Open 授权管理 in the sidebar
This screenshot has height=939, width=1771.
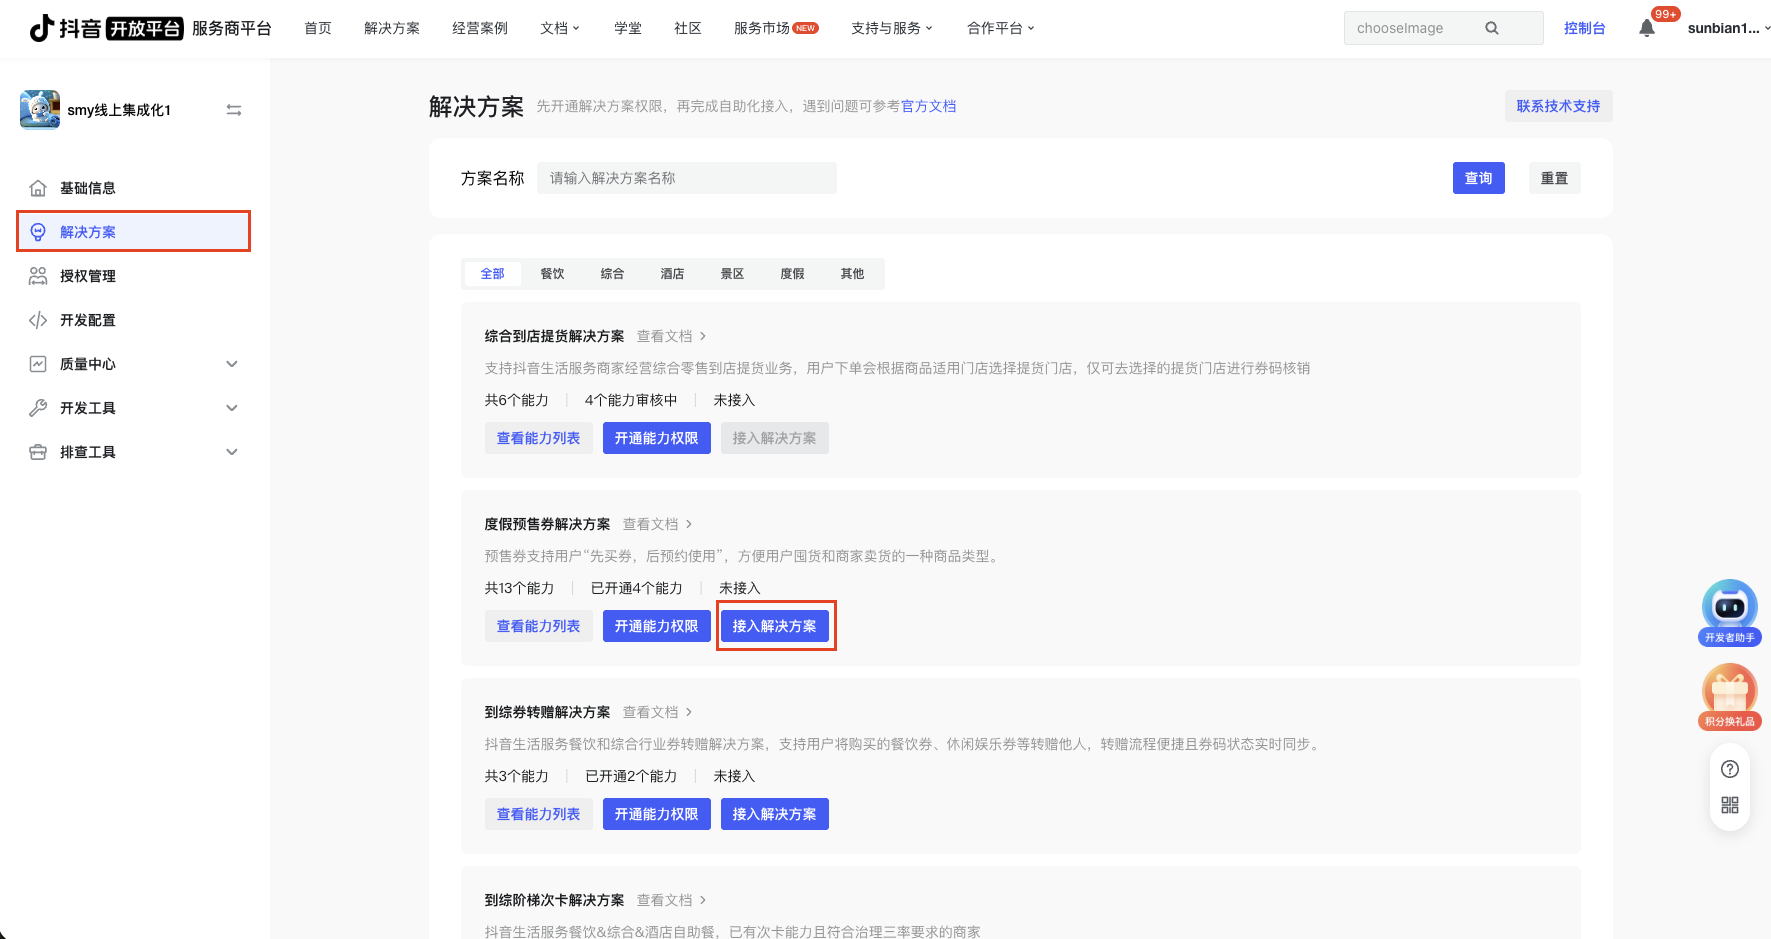[88, 276]
